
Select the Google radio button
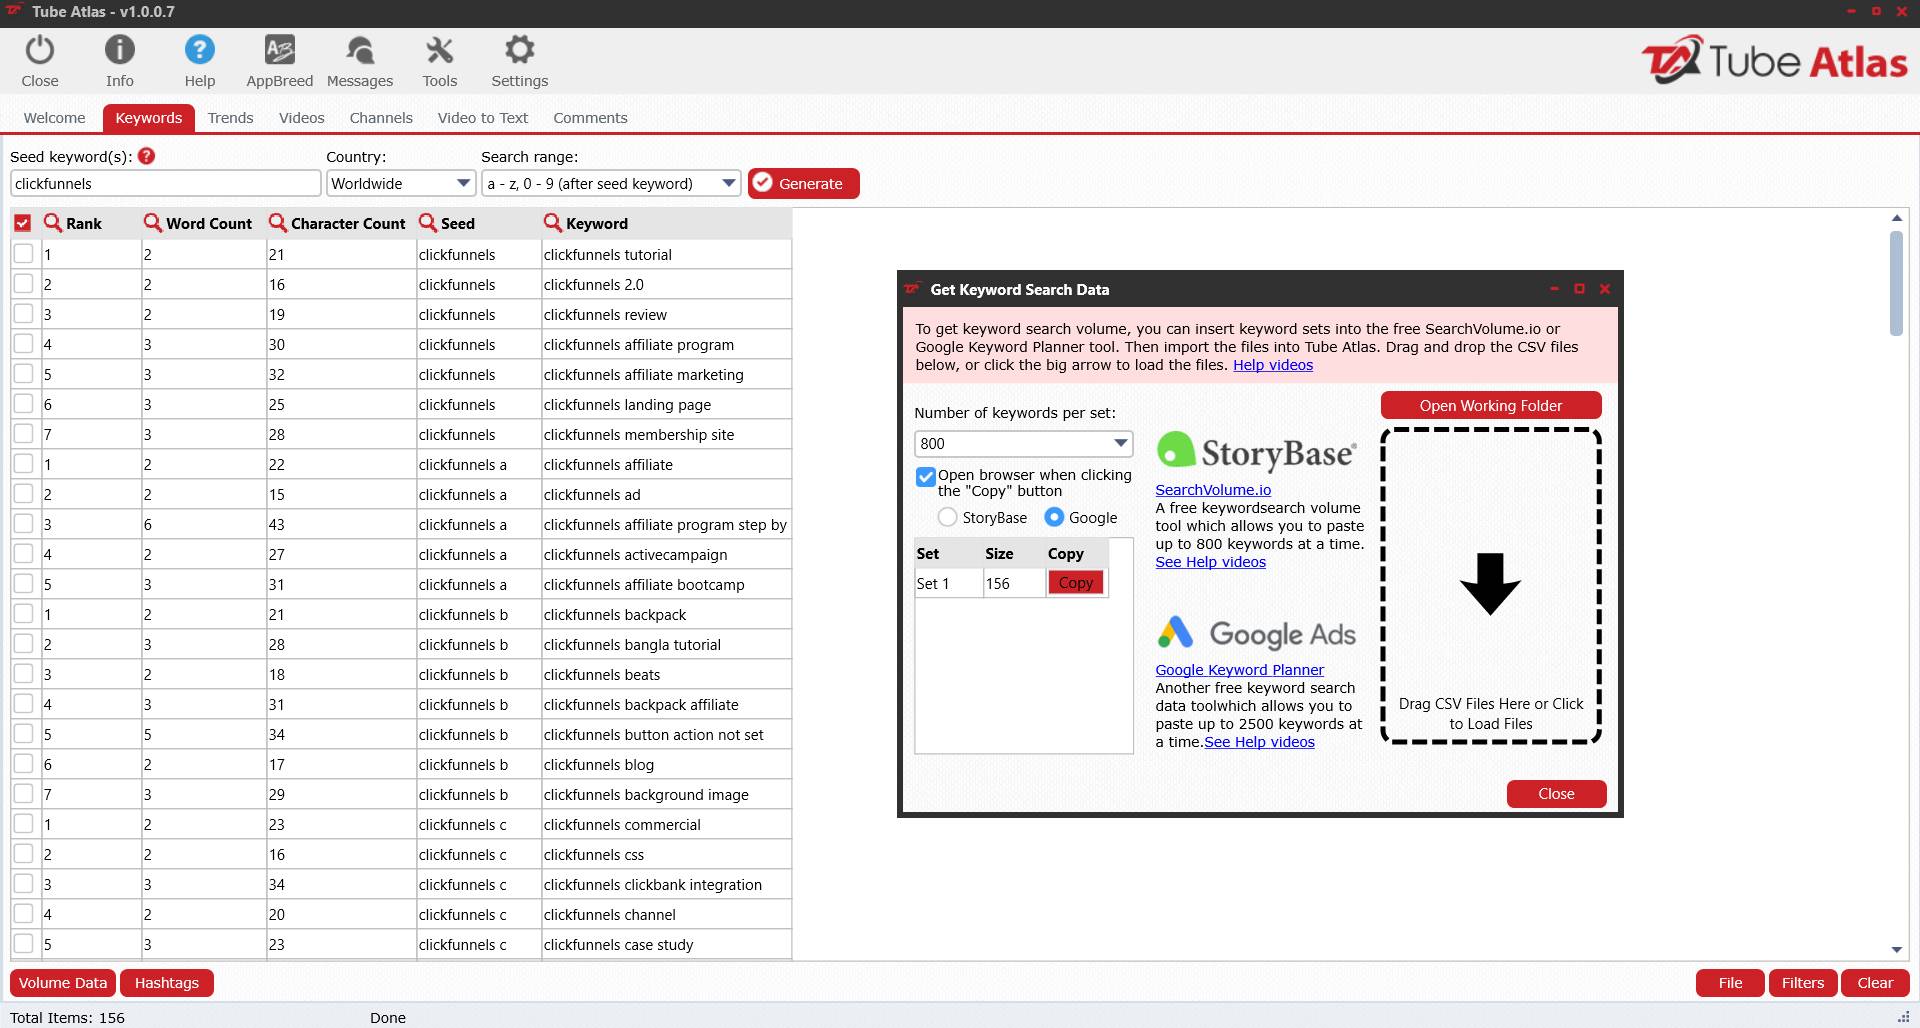pos(1054,517)
